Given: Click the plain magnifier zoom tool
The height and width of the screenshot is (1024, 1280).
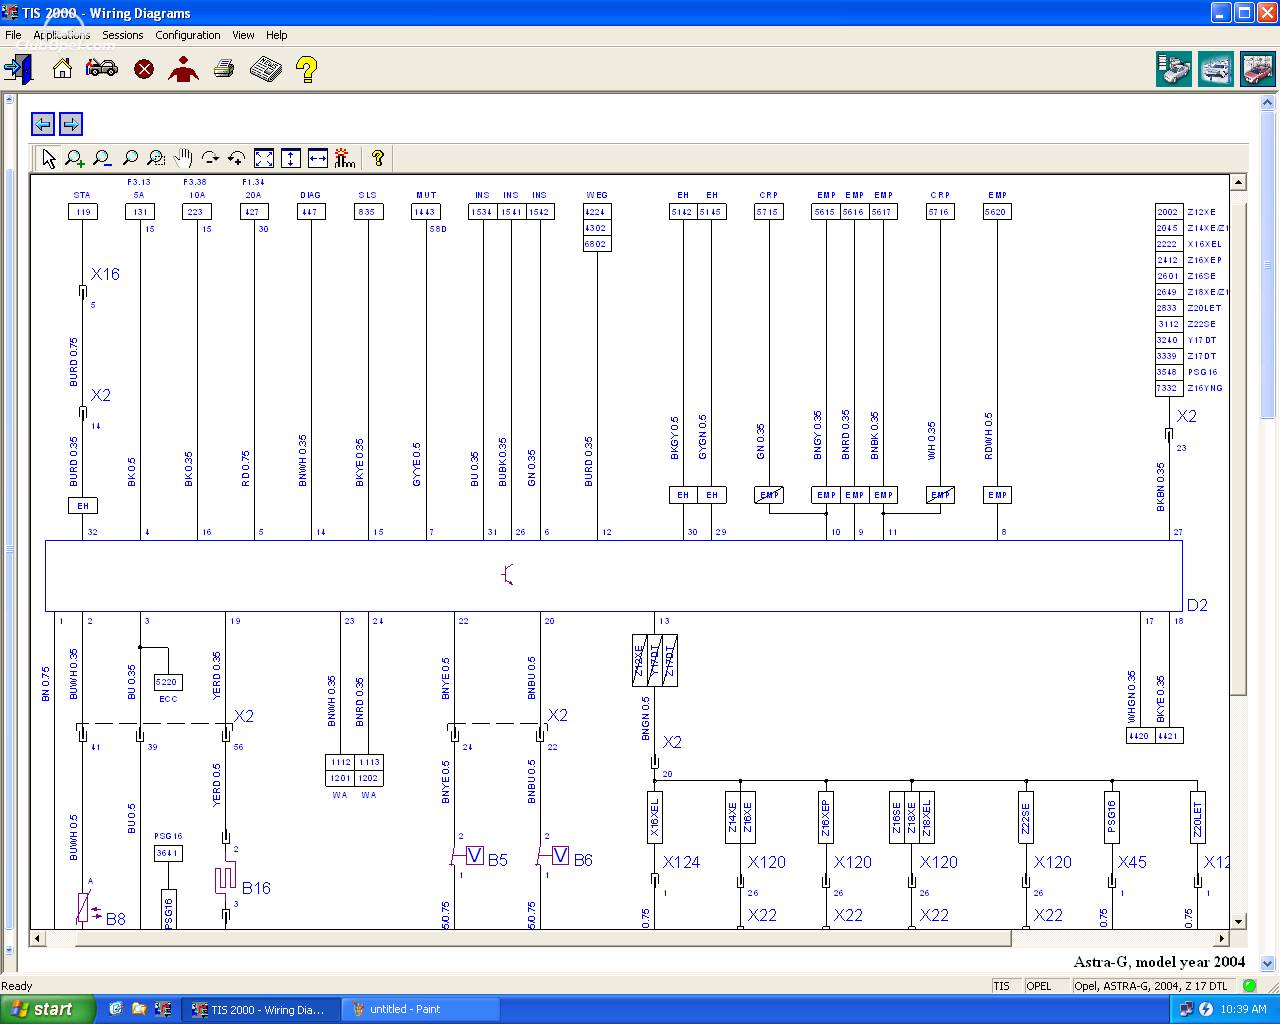Looking at the screenshot, I should click(129, 158).
